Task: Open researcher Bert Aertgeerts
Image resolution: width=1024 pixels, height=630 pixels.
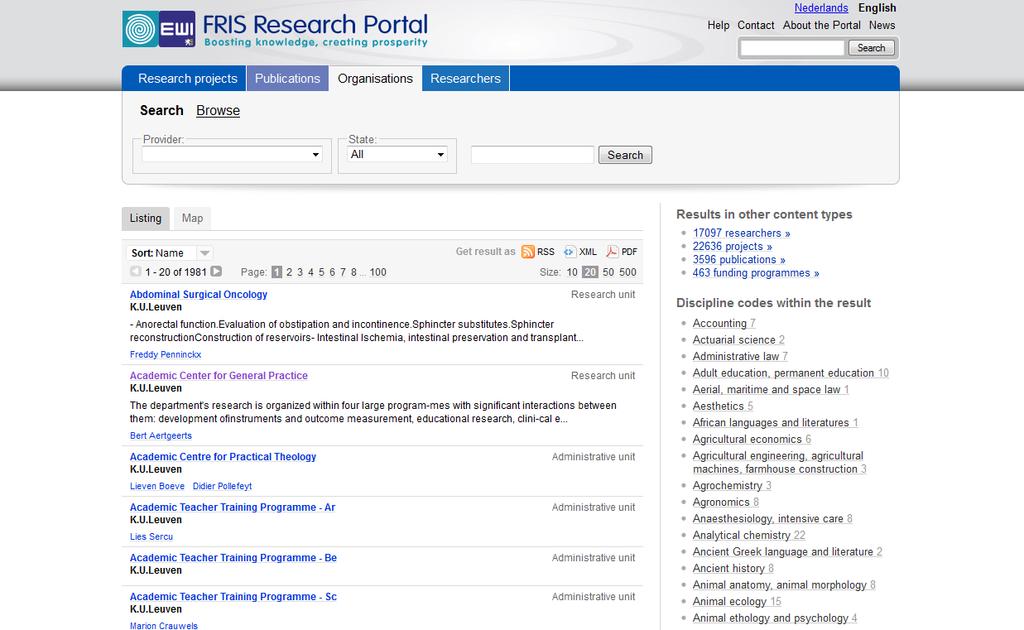Action: (x=161, y=435)
